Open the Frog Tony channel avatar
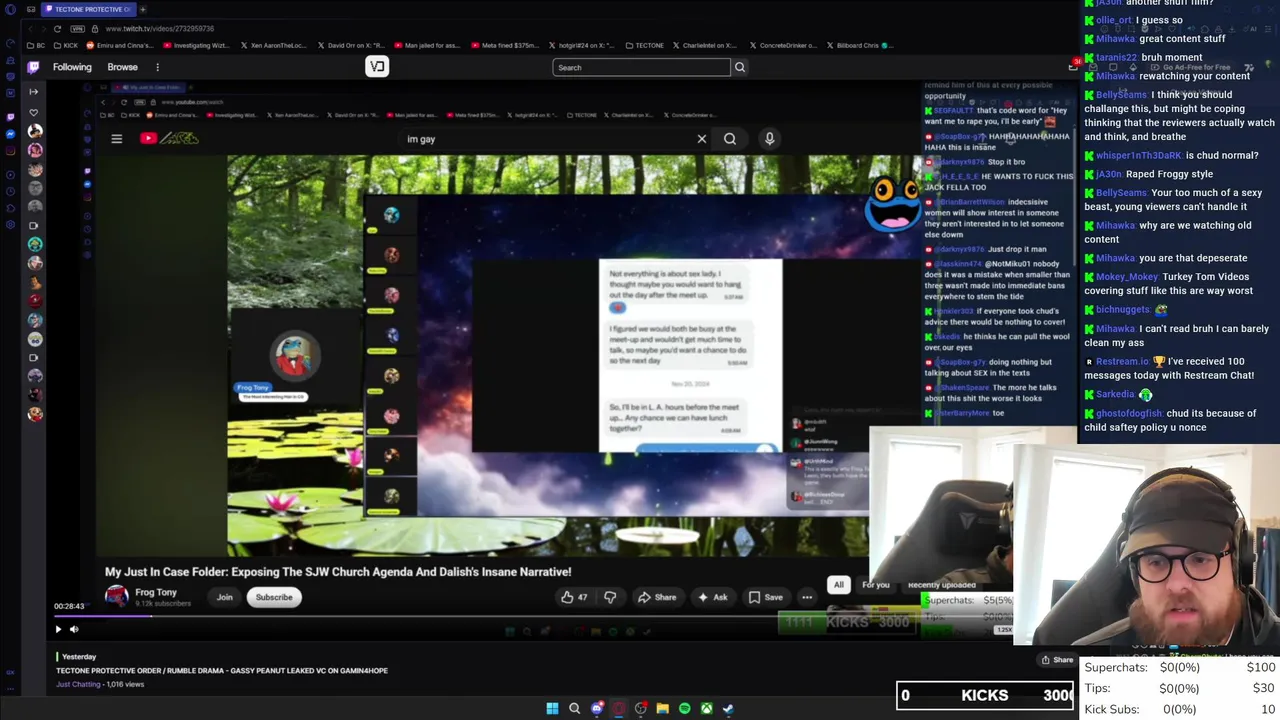The width and height of the screenshot is (1280, 720). point(117,597)
